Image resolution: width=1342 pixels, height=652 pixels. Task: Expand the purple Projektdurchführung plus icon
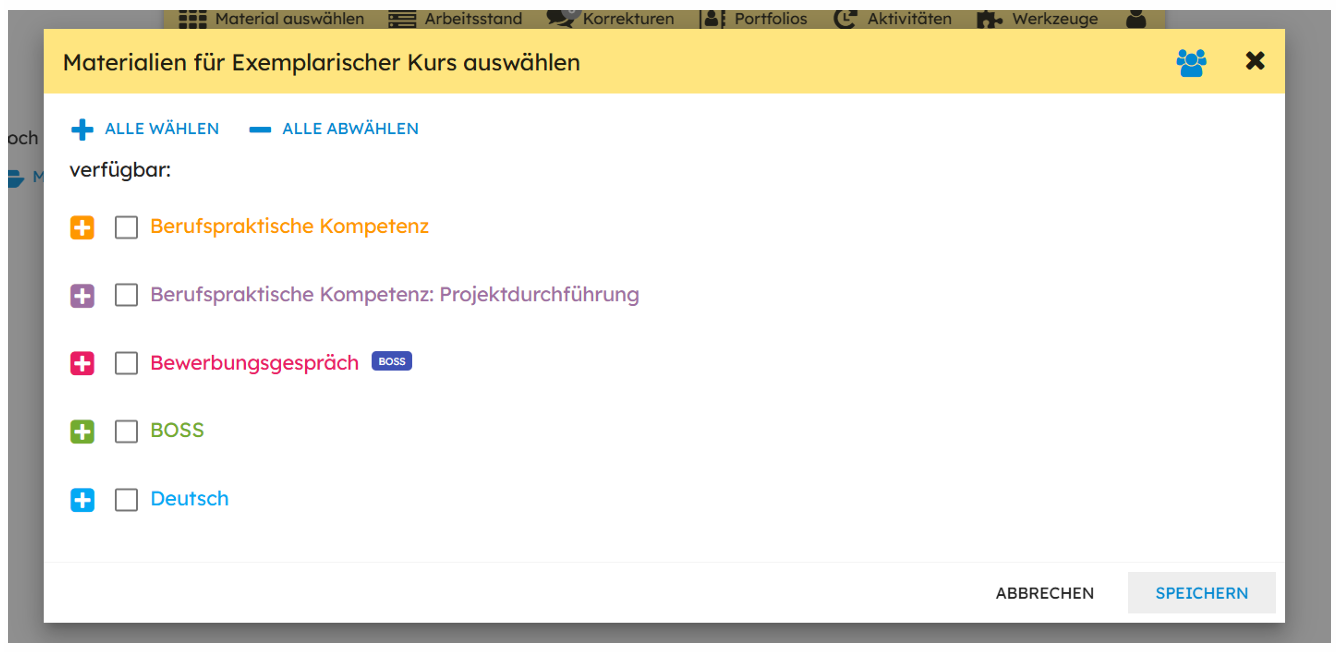click(82, 295)
